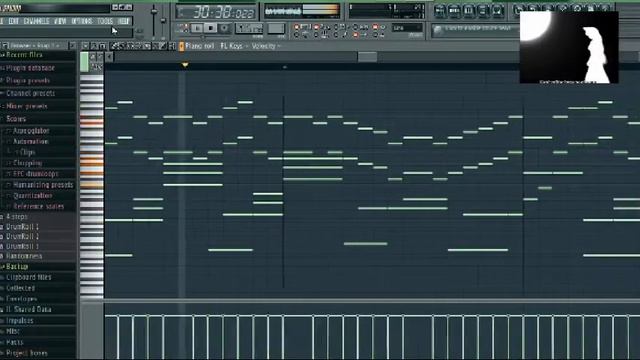Screen dimensions: 640x360
Task: Open the EDIT menu
Action: [x=13, y=21]
